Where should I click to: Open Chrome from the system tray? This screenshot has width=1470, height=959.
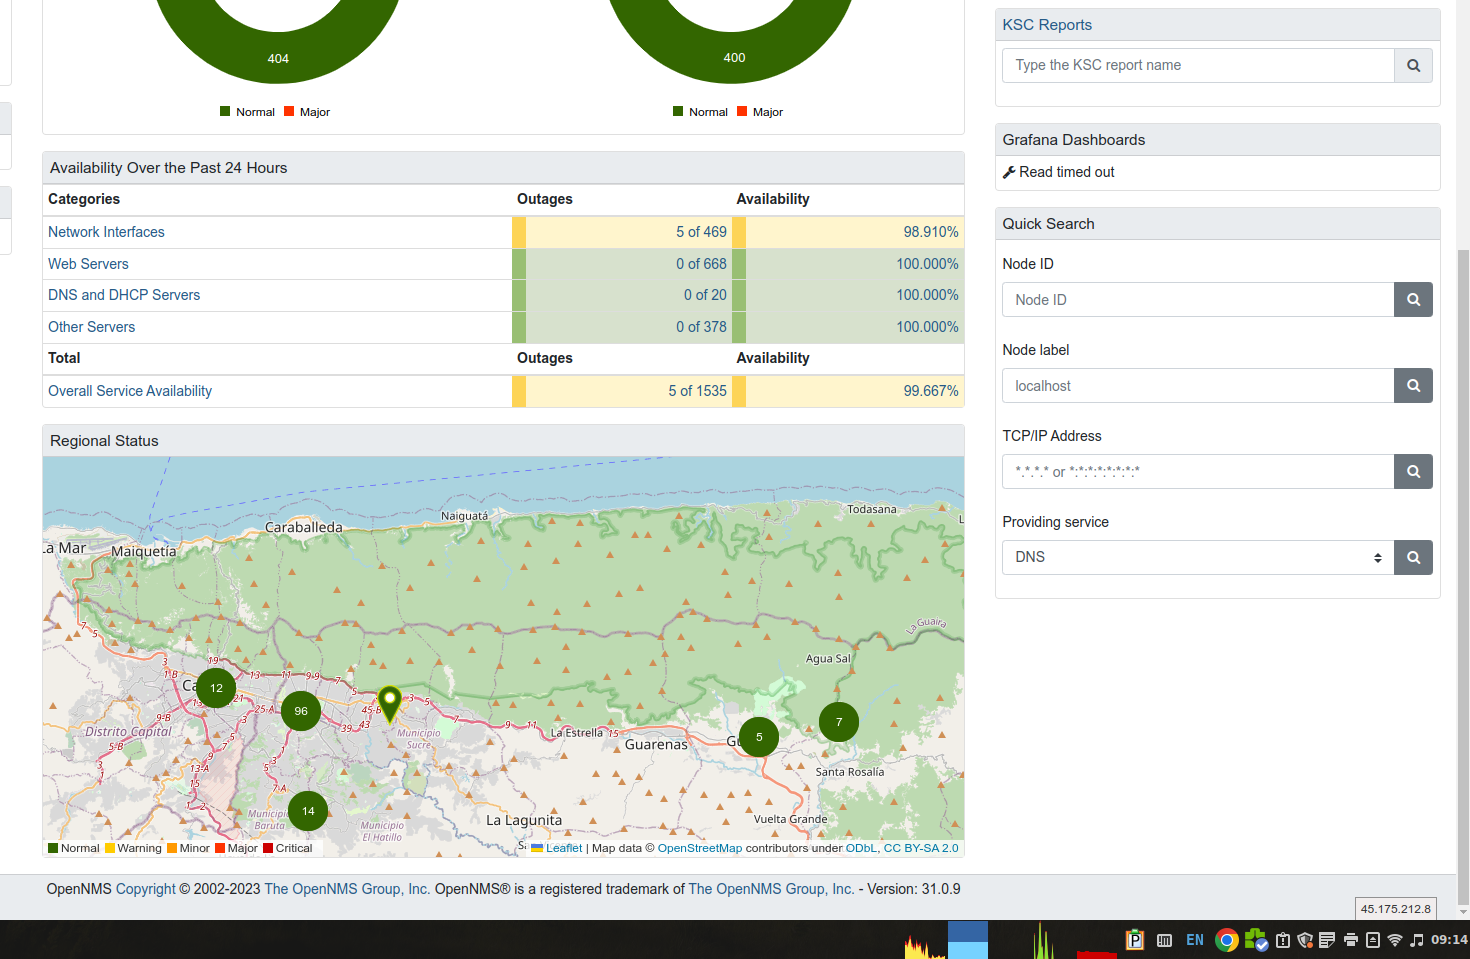click(x=1226, y=940)
